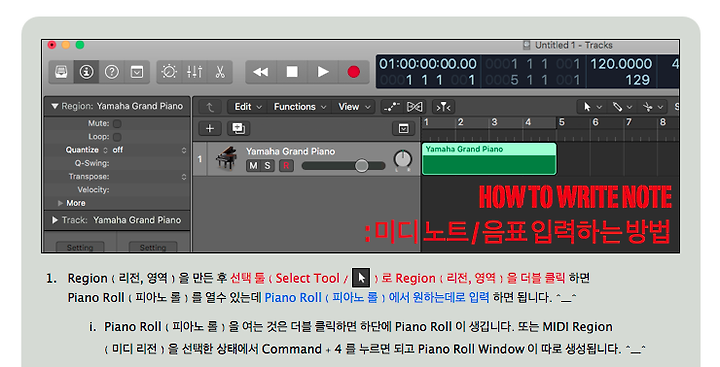Click the green full-screen window button
Screen dimensions: 720x367
(x=80, y=45)
